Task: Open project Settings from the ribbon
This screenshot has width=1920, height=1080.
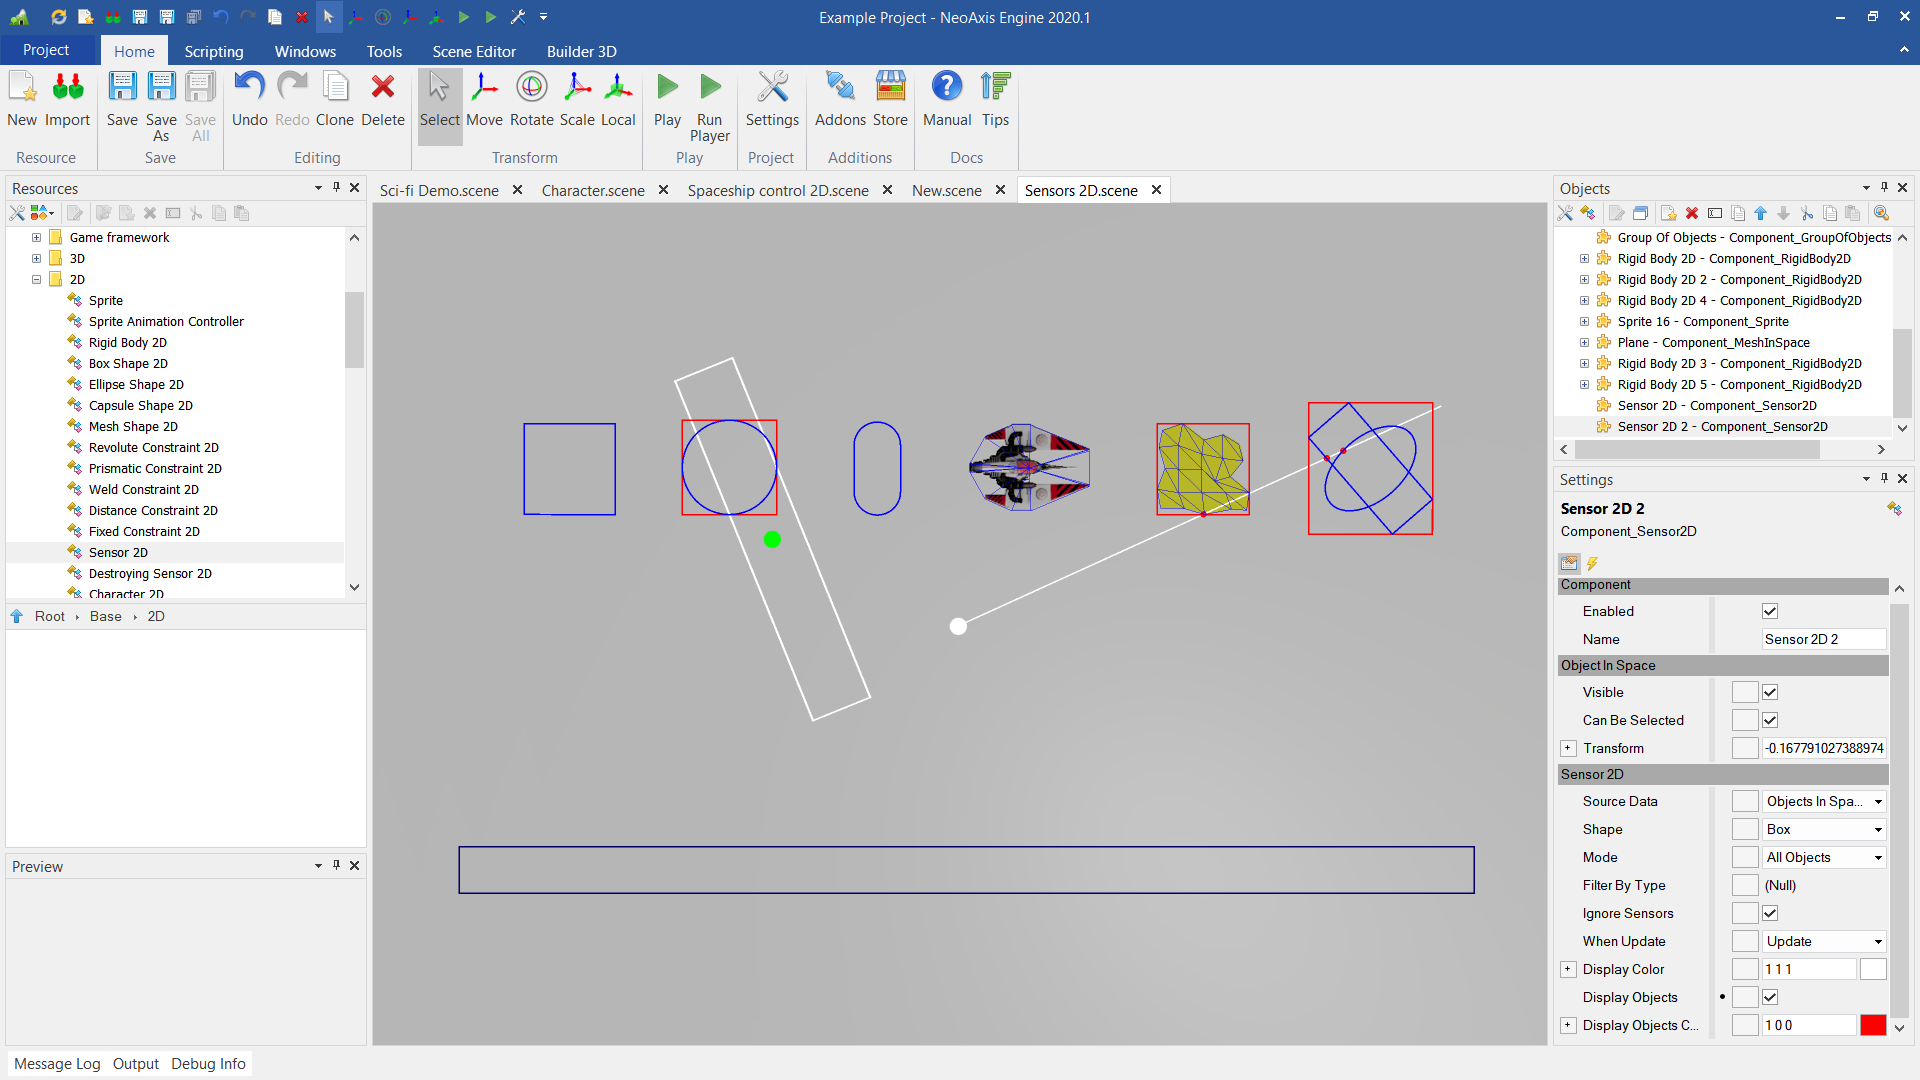Action: 772,99
